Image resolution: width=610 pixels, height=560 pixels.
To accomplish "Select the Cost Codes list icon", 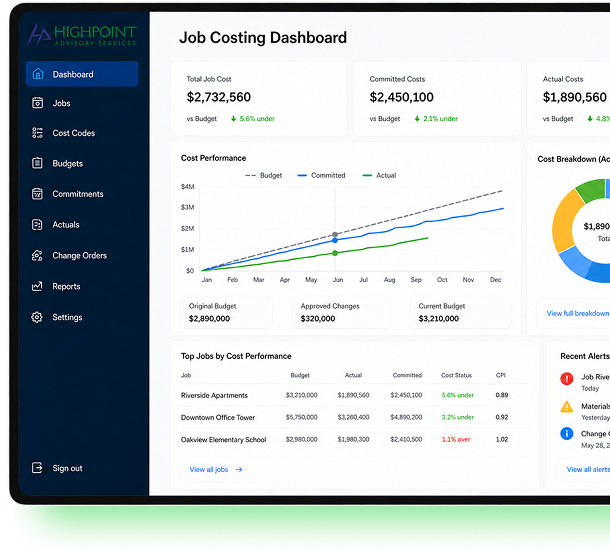I will (37, 133).
